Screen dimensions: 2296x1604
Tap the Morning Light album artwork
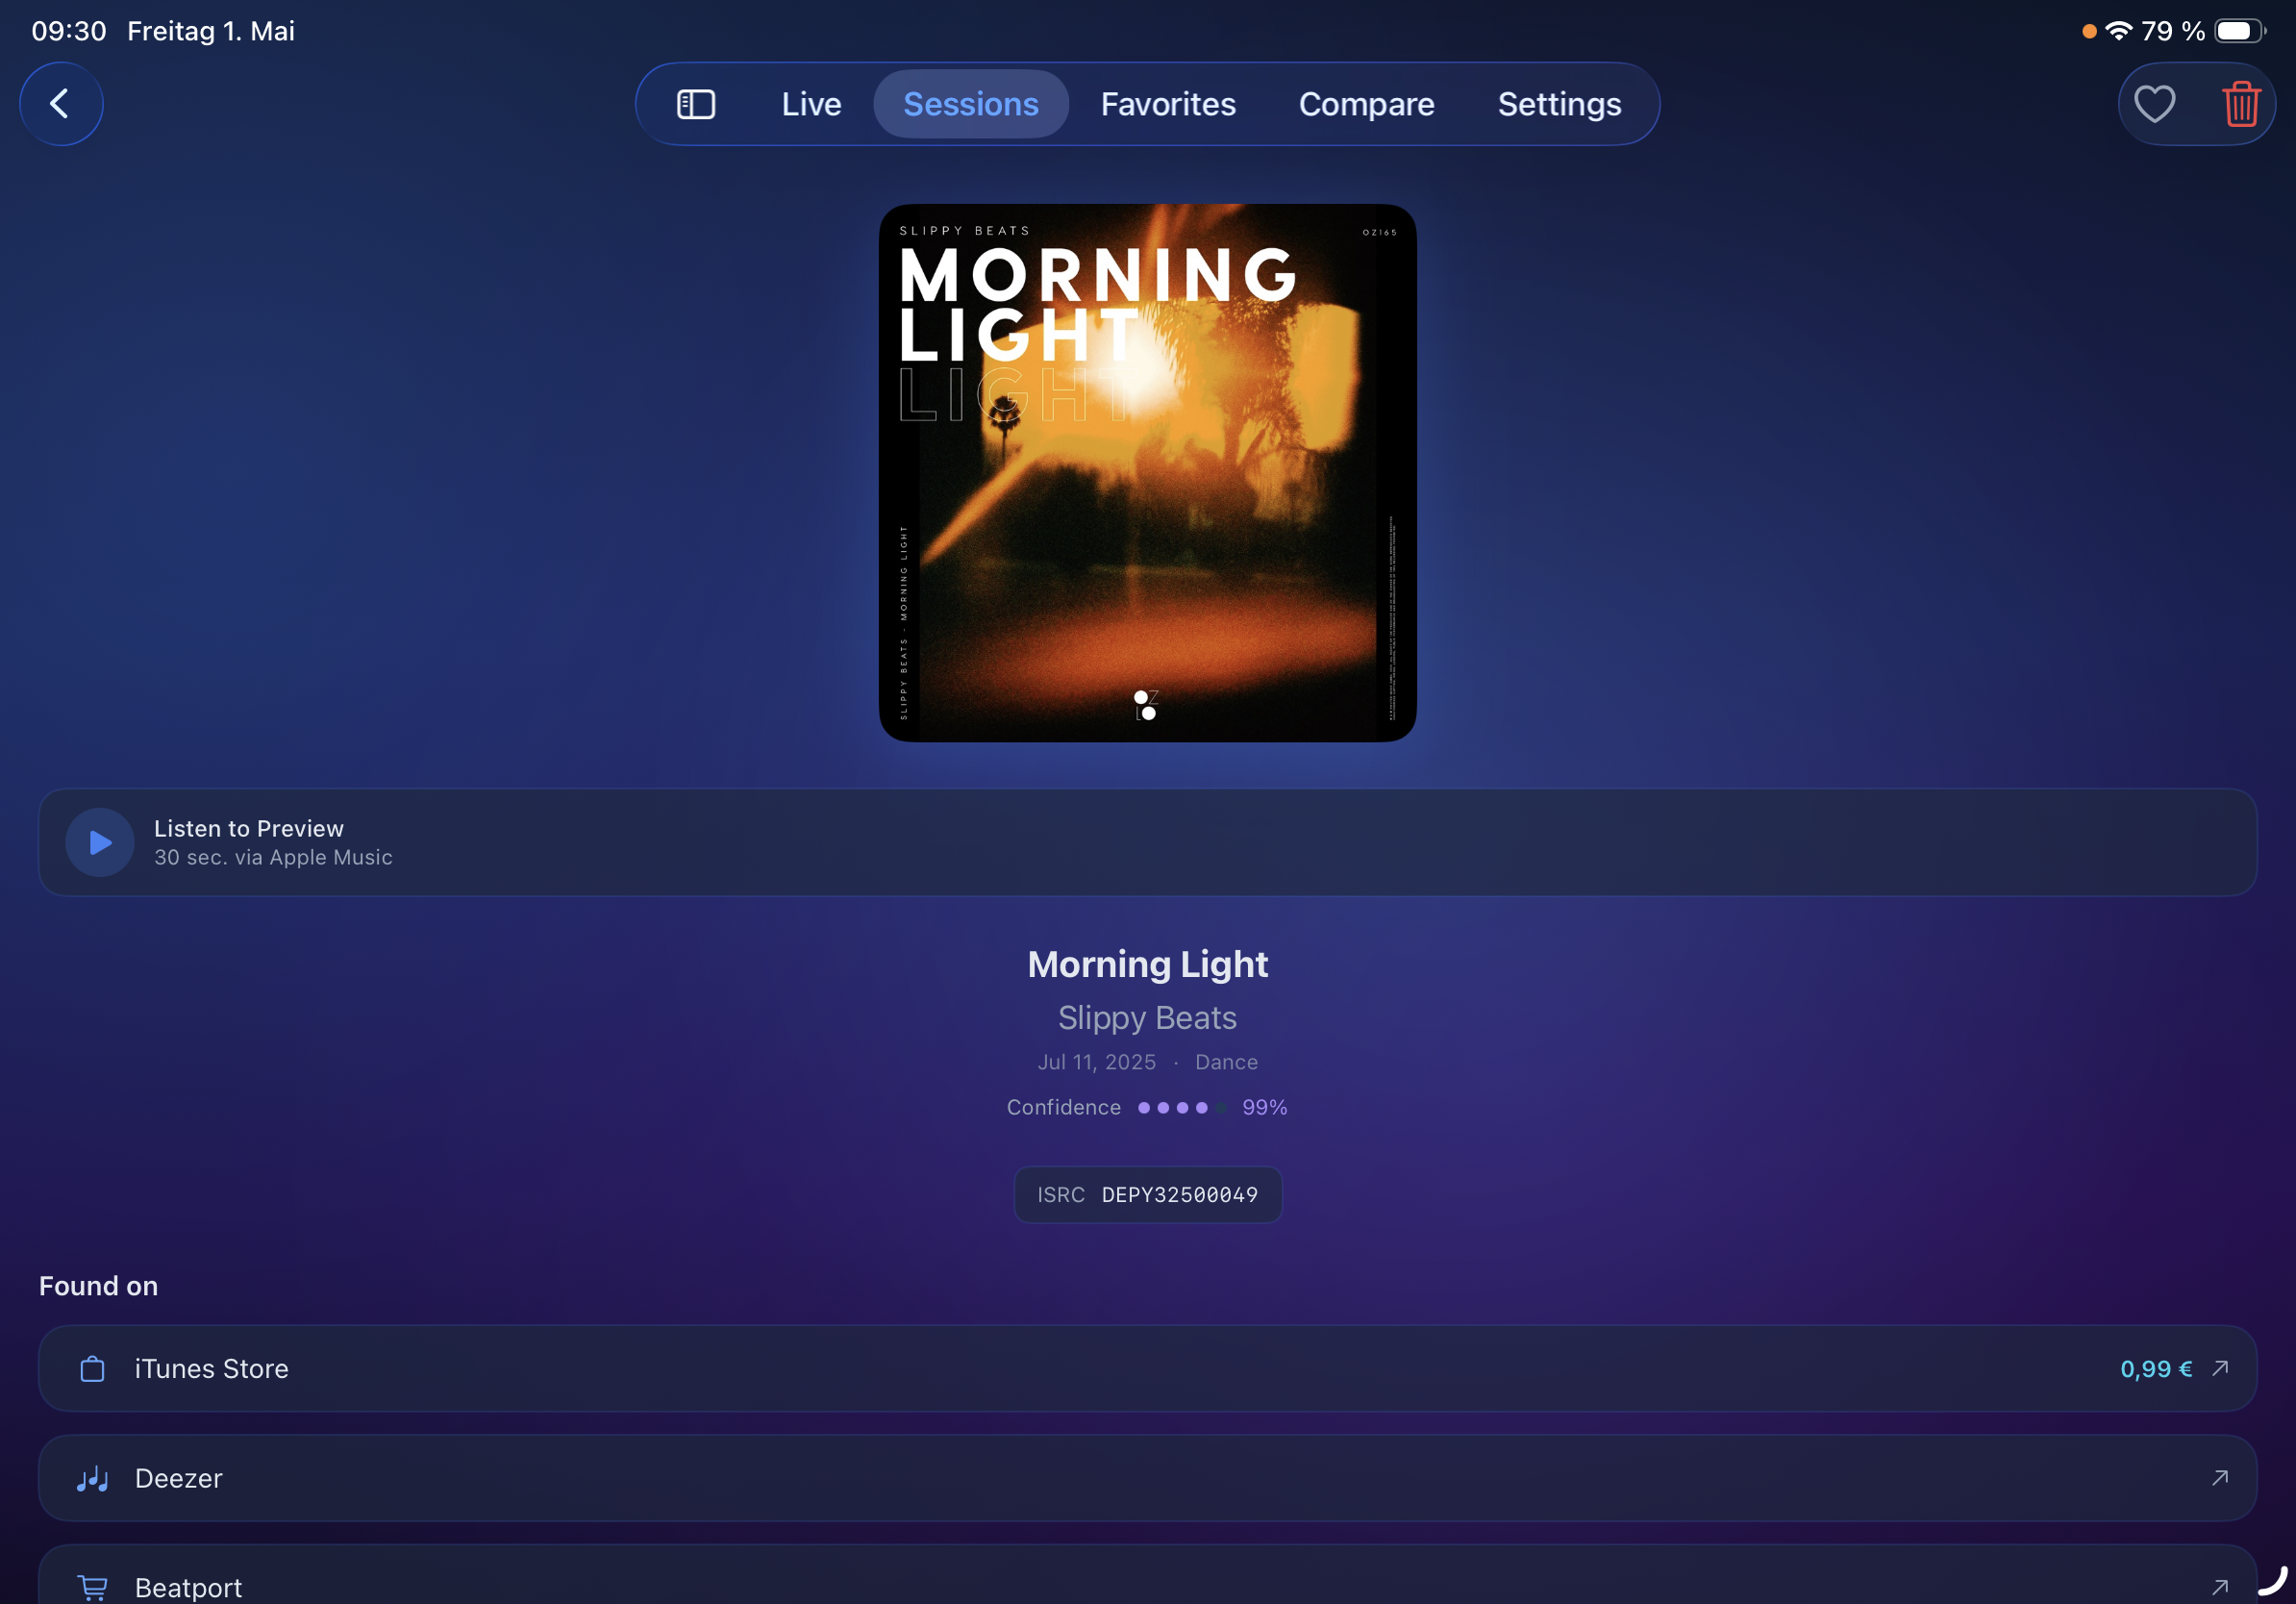(1148, 473)
